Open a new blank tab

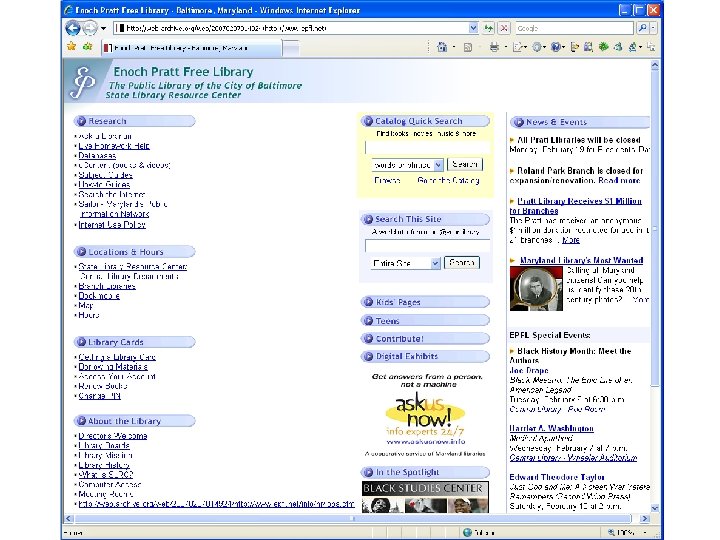click(x=291, y=48)
